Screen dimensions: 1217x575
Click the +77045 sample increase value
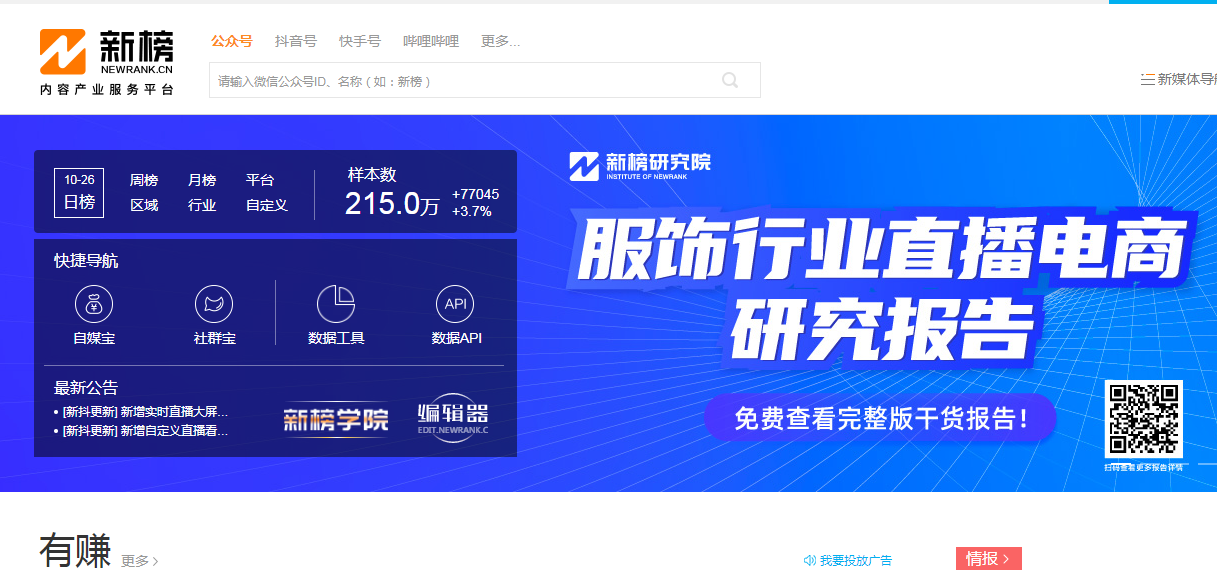click(475, 194)
